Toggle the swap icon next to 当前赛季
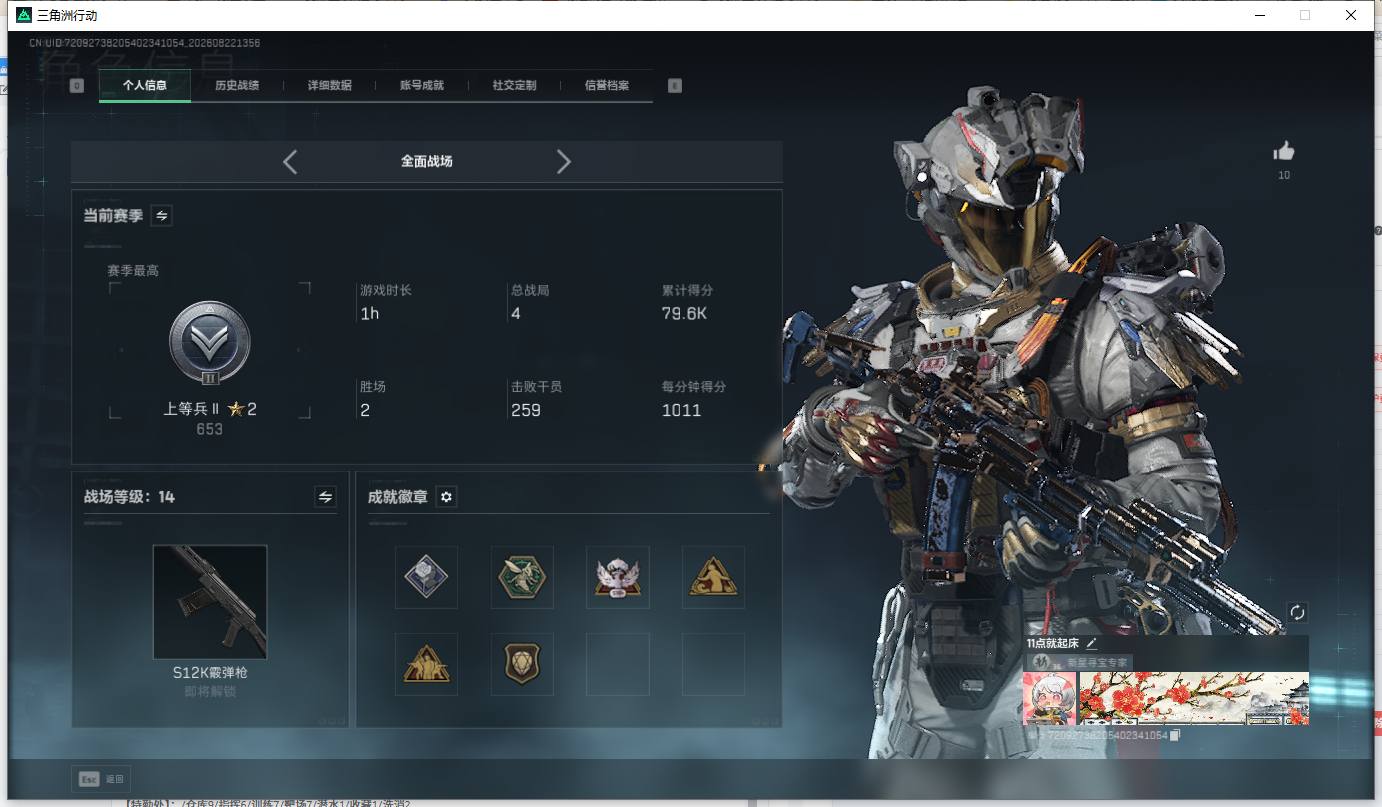 click(x=161, y=215)
